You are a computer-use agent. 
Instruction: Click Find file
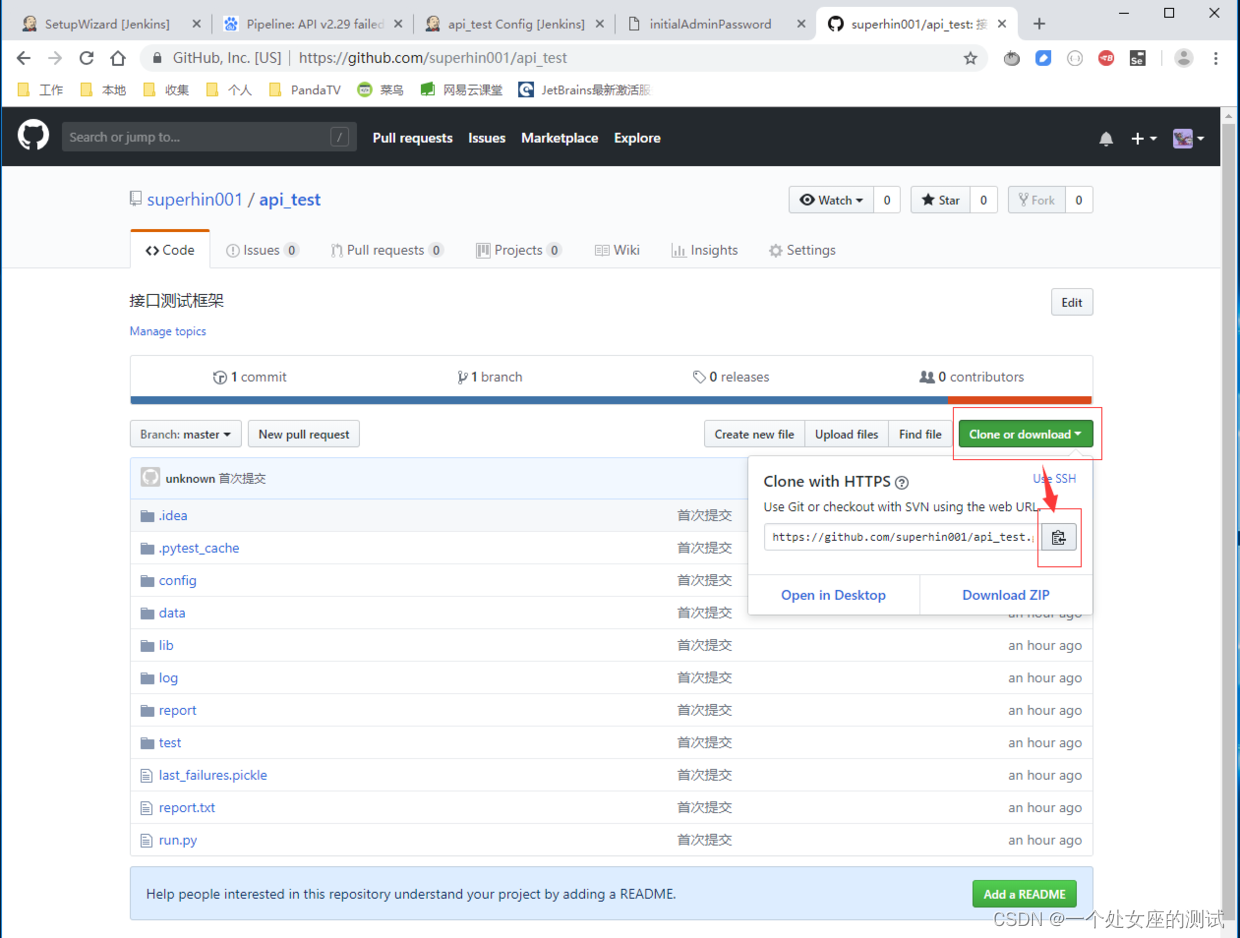tap(920, 434)
